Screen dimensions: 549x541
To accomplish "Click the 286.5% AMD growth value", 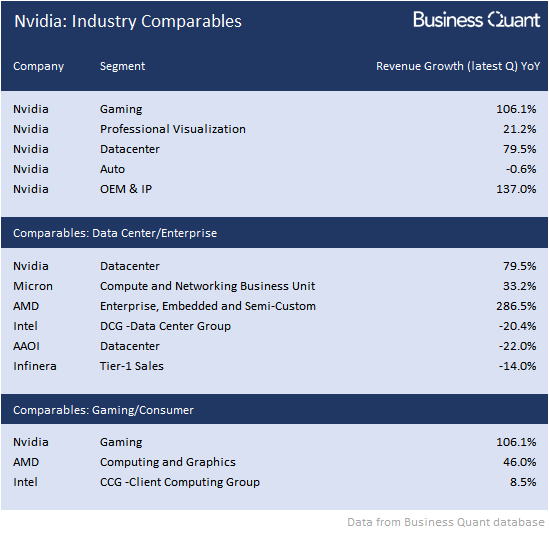I will coord(516,306).
